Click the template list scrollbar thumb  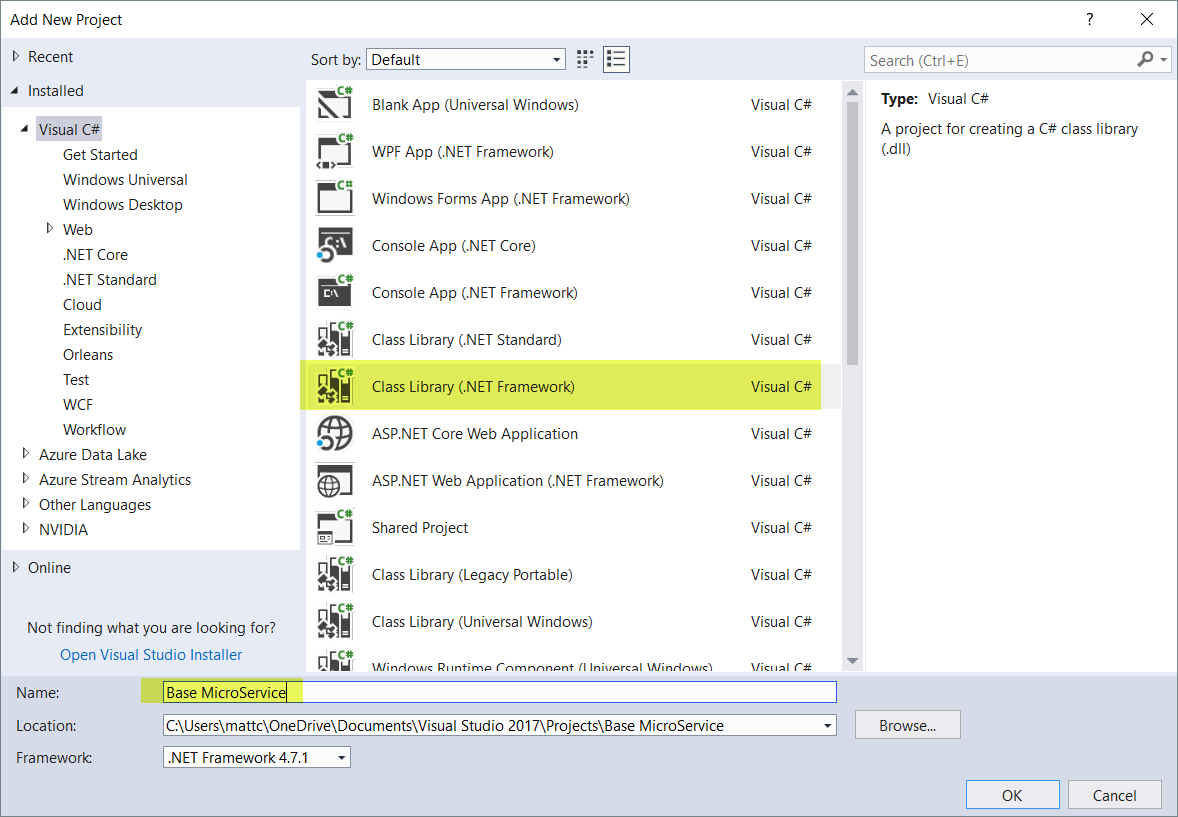pos(852,233)
